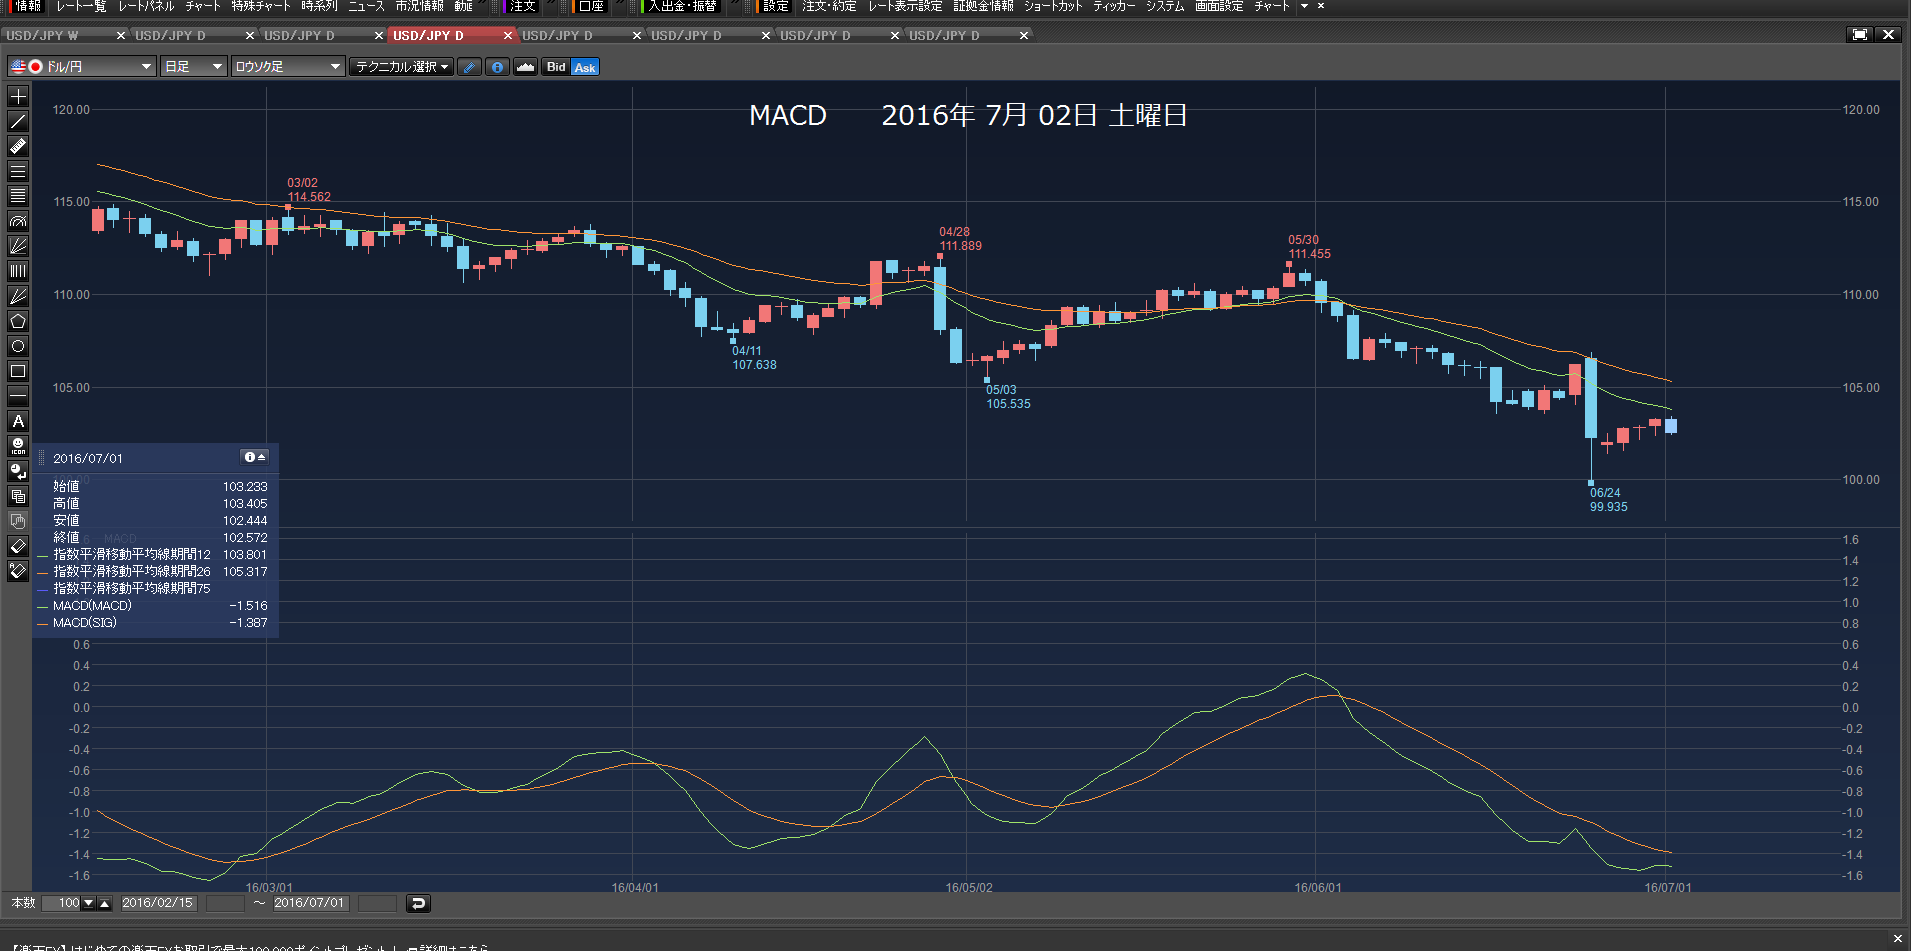Select the Fibonacci arc tool
The image size is (1911, 951).
(x=18, y=222)
